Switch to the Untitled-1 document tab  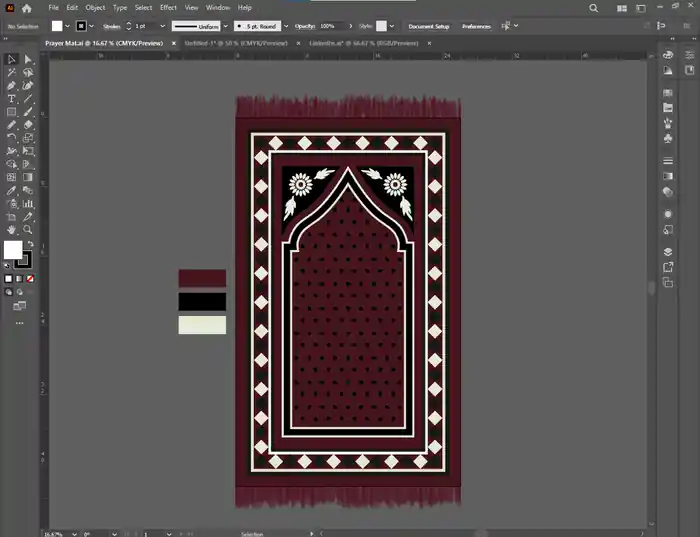(236, 43)
